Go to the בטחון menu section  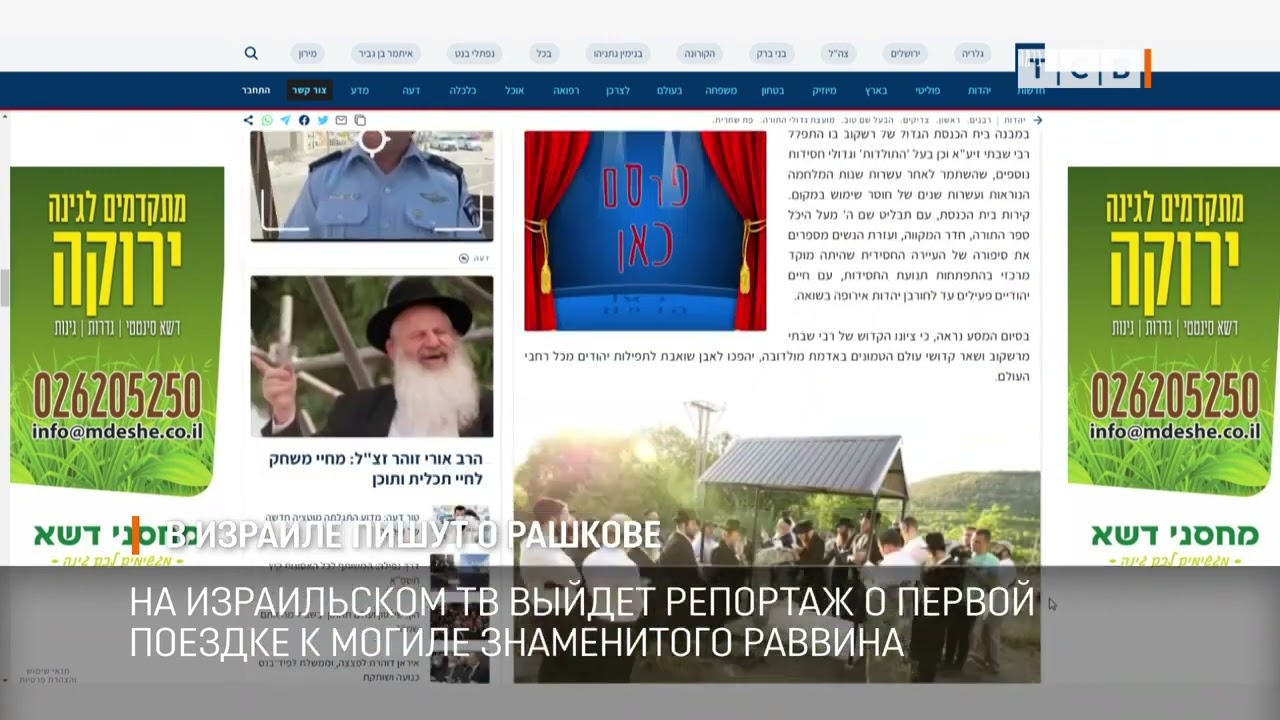[x=772, y=90]
